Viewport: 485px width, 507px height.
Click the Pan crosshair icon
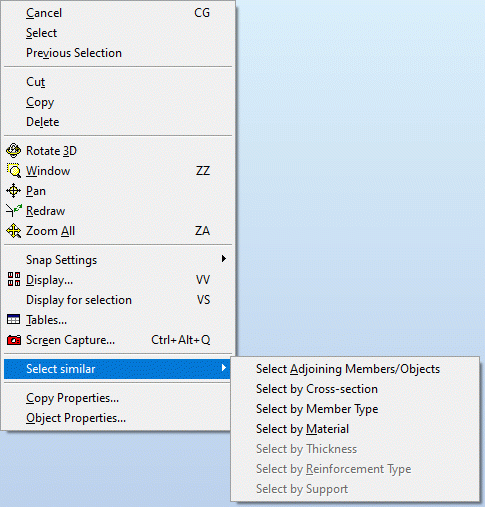14,191
